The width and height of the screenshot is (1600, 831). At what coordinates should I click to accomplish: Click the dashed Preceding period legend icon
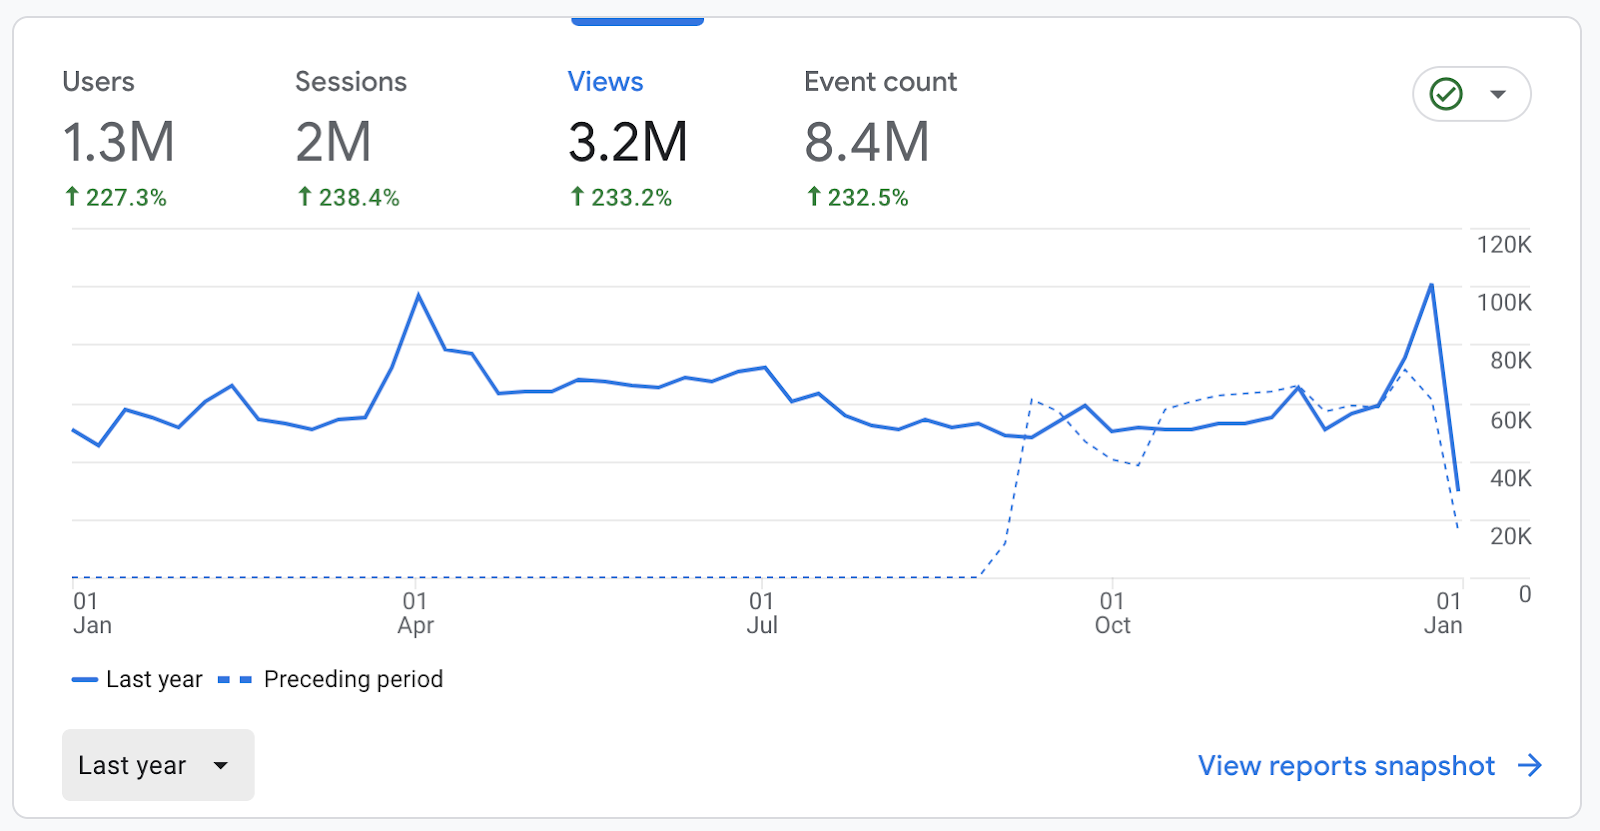click(x=235, y=680)
